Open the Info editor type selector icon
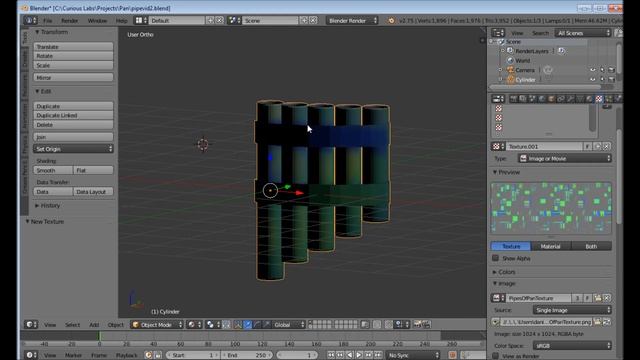640x360 pixels. (x=31, y=20)
